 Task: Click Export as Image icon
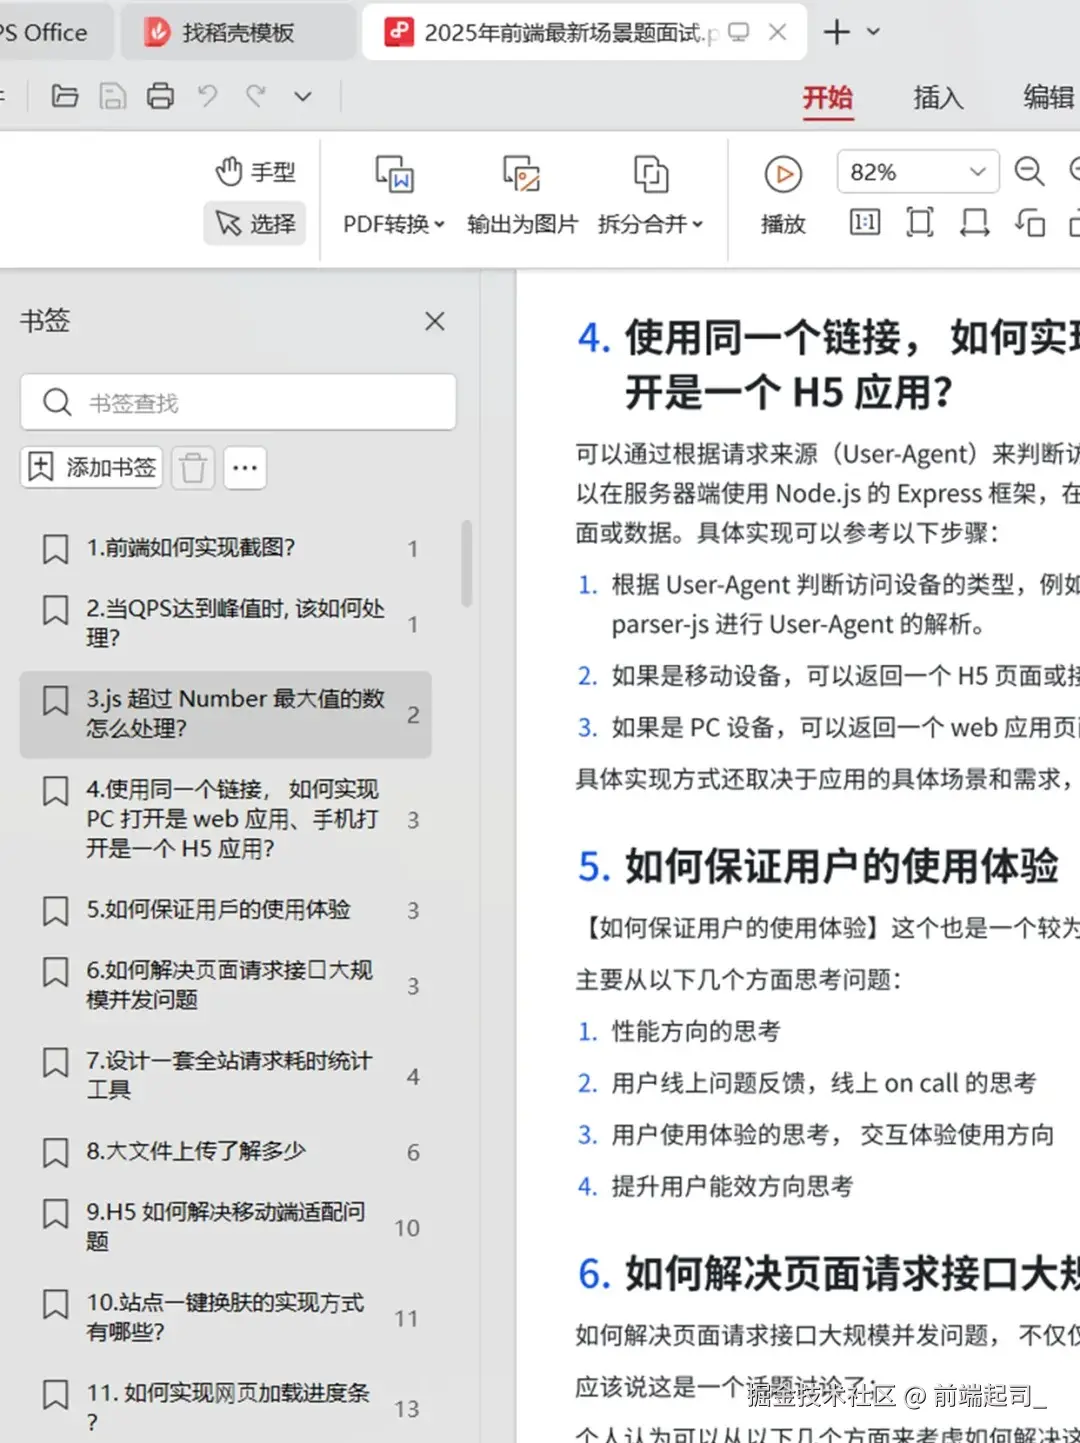point(521,174)
